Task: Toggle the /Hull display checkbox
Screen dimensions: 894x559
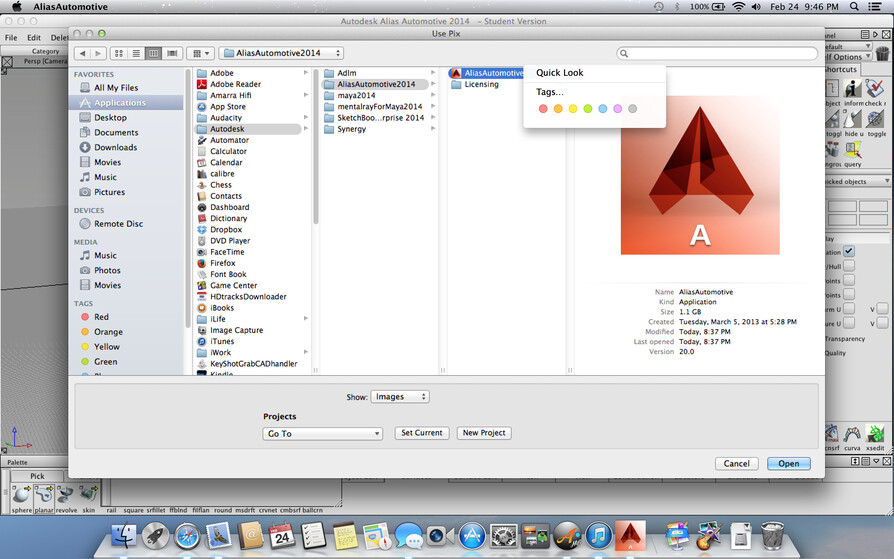Action: (849, 266)
